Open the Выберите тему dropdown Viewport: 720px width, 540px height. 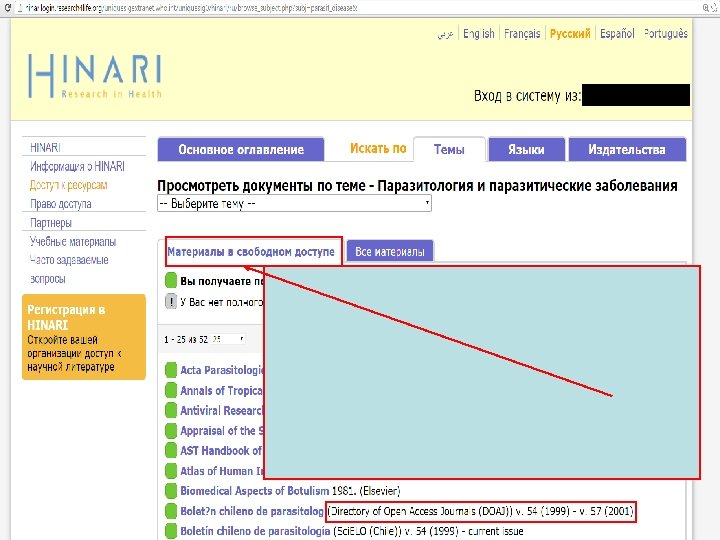coord(294,203)
